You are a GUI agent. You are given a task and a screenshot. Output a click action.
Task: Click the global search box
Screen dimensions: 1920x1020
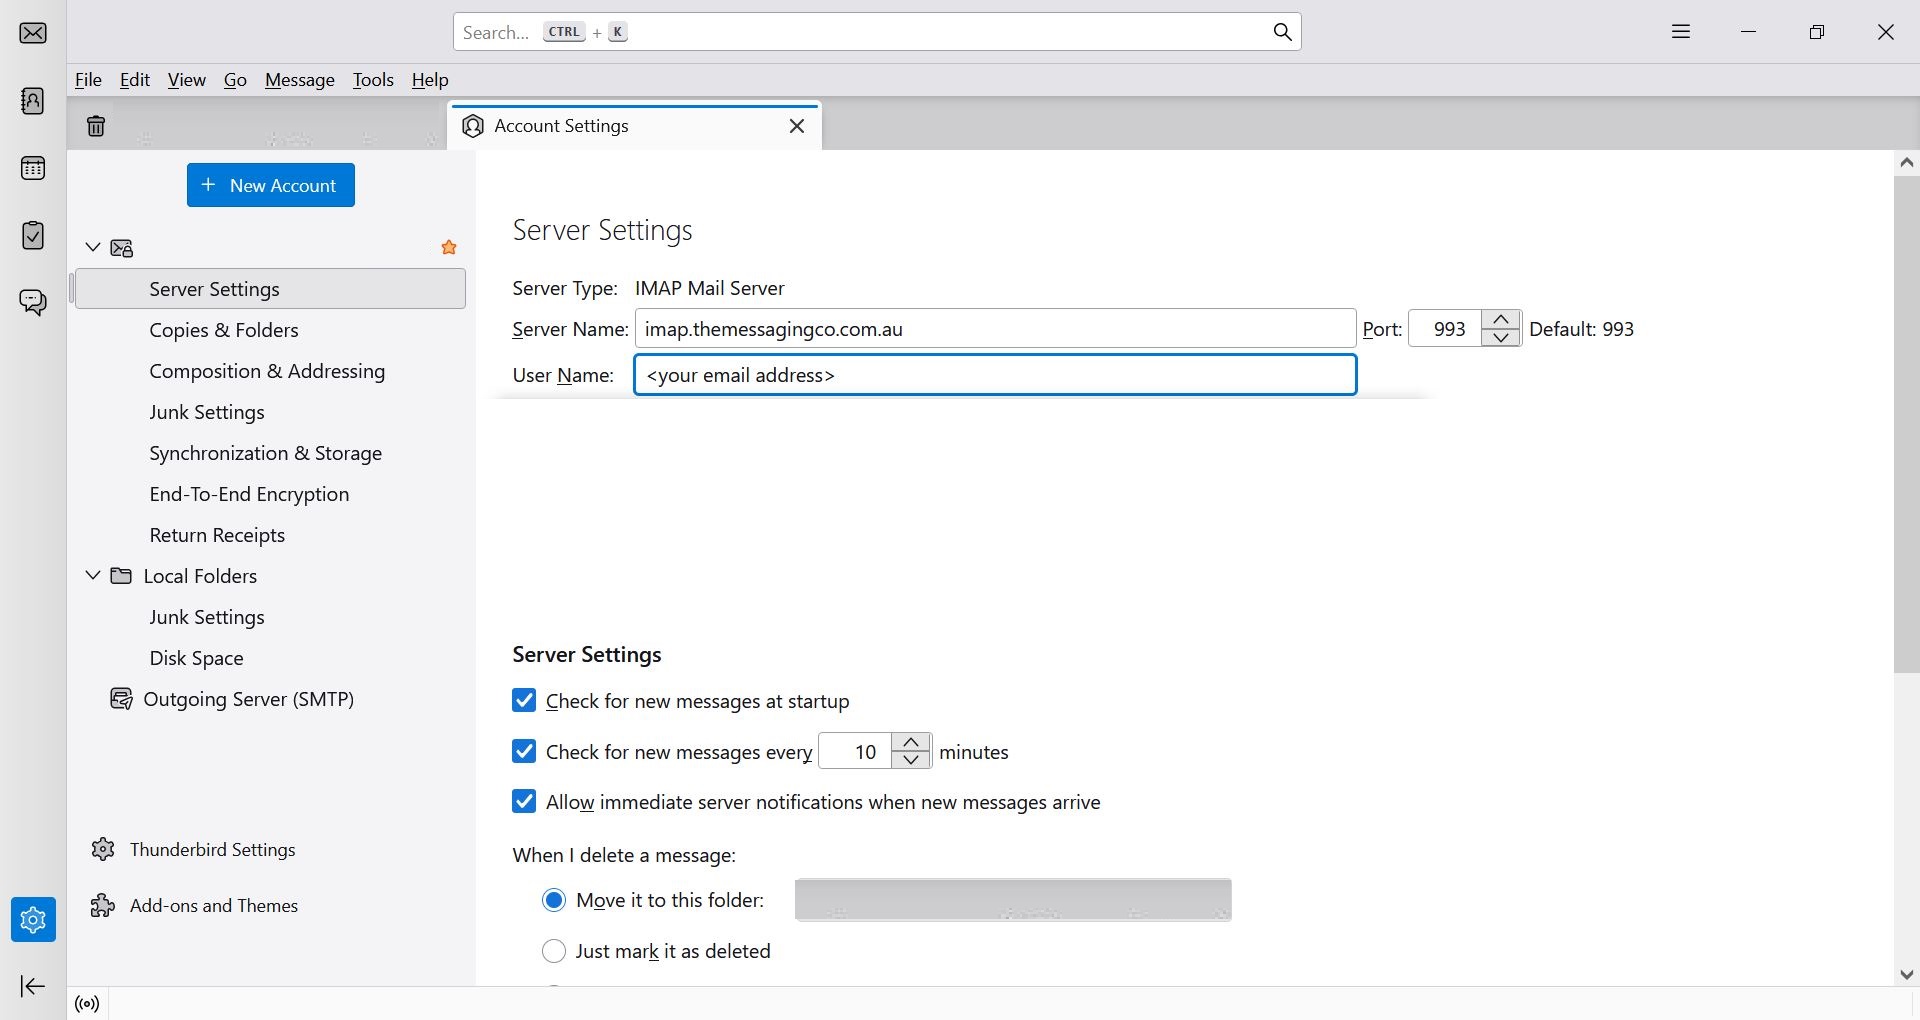[877, 32]
